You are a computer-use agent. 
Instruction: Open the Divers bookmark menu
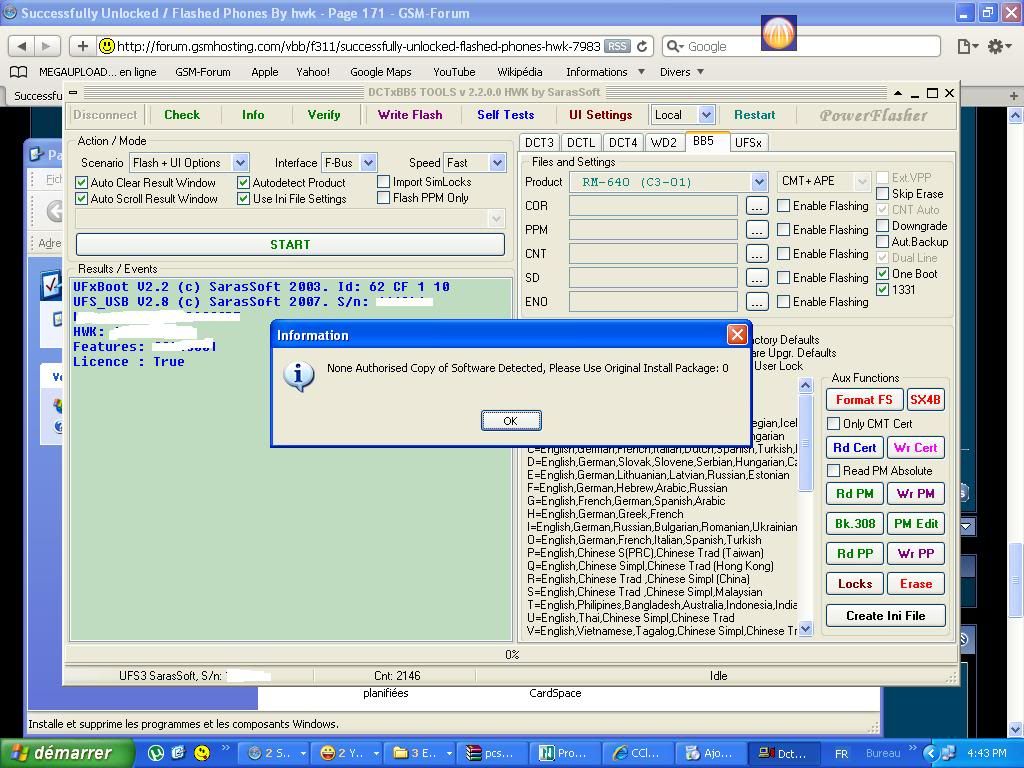(682, 72)
